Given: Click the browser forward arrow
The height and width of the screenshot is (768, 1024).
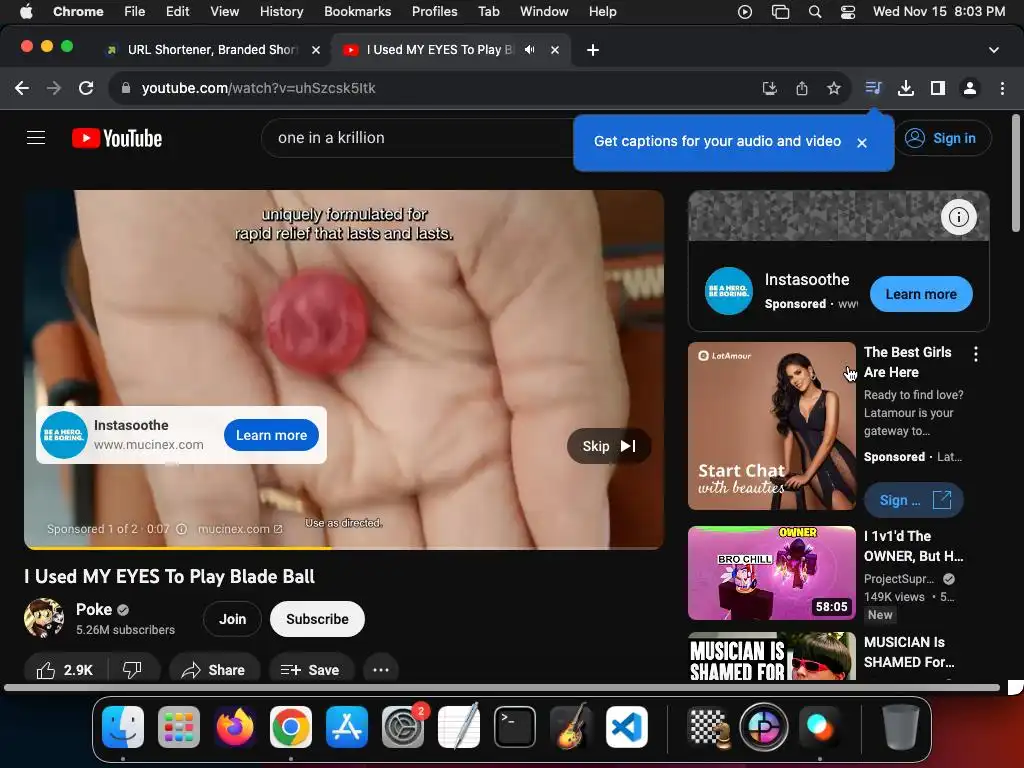Looking at the screenshot, I should point(54,88).
